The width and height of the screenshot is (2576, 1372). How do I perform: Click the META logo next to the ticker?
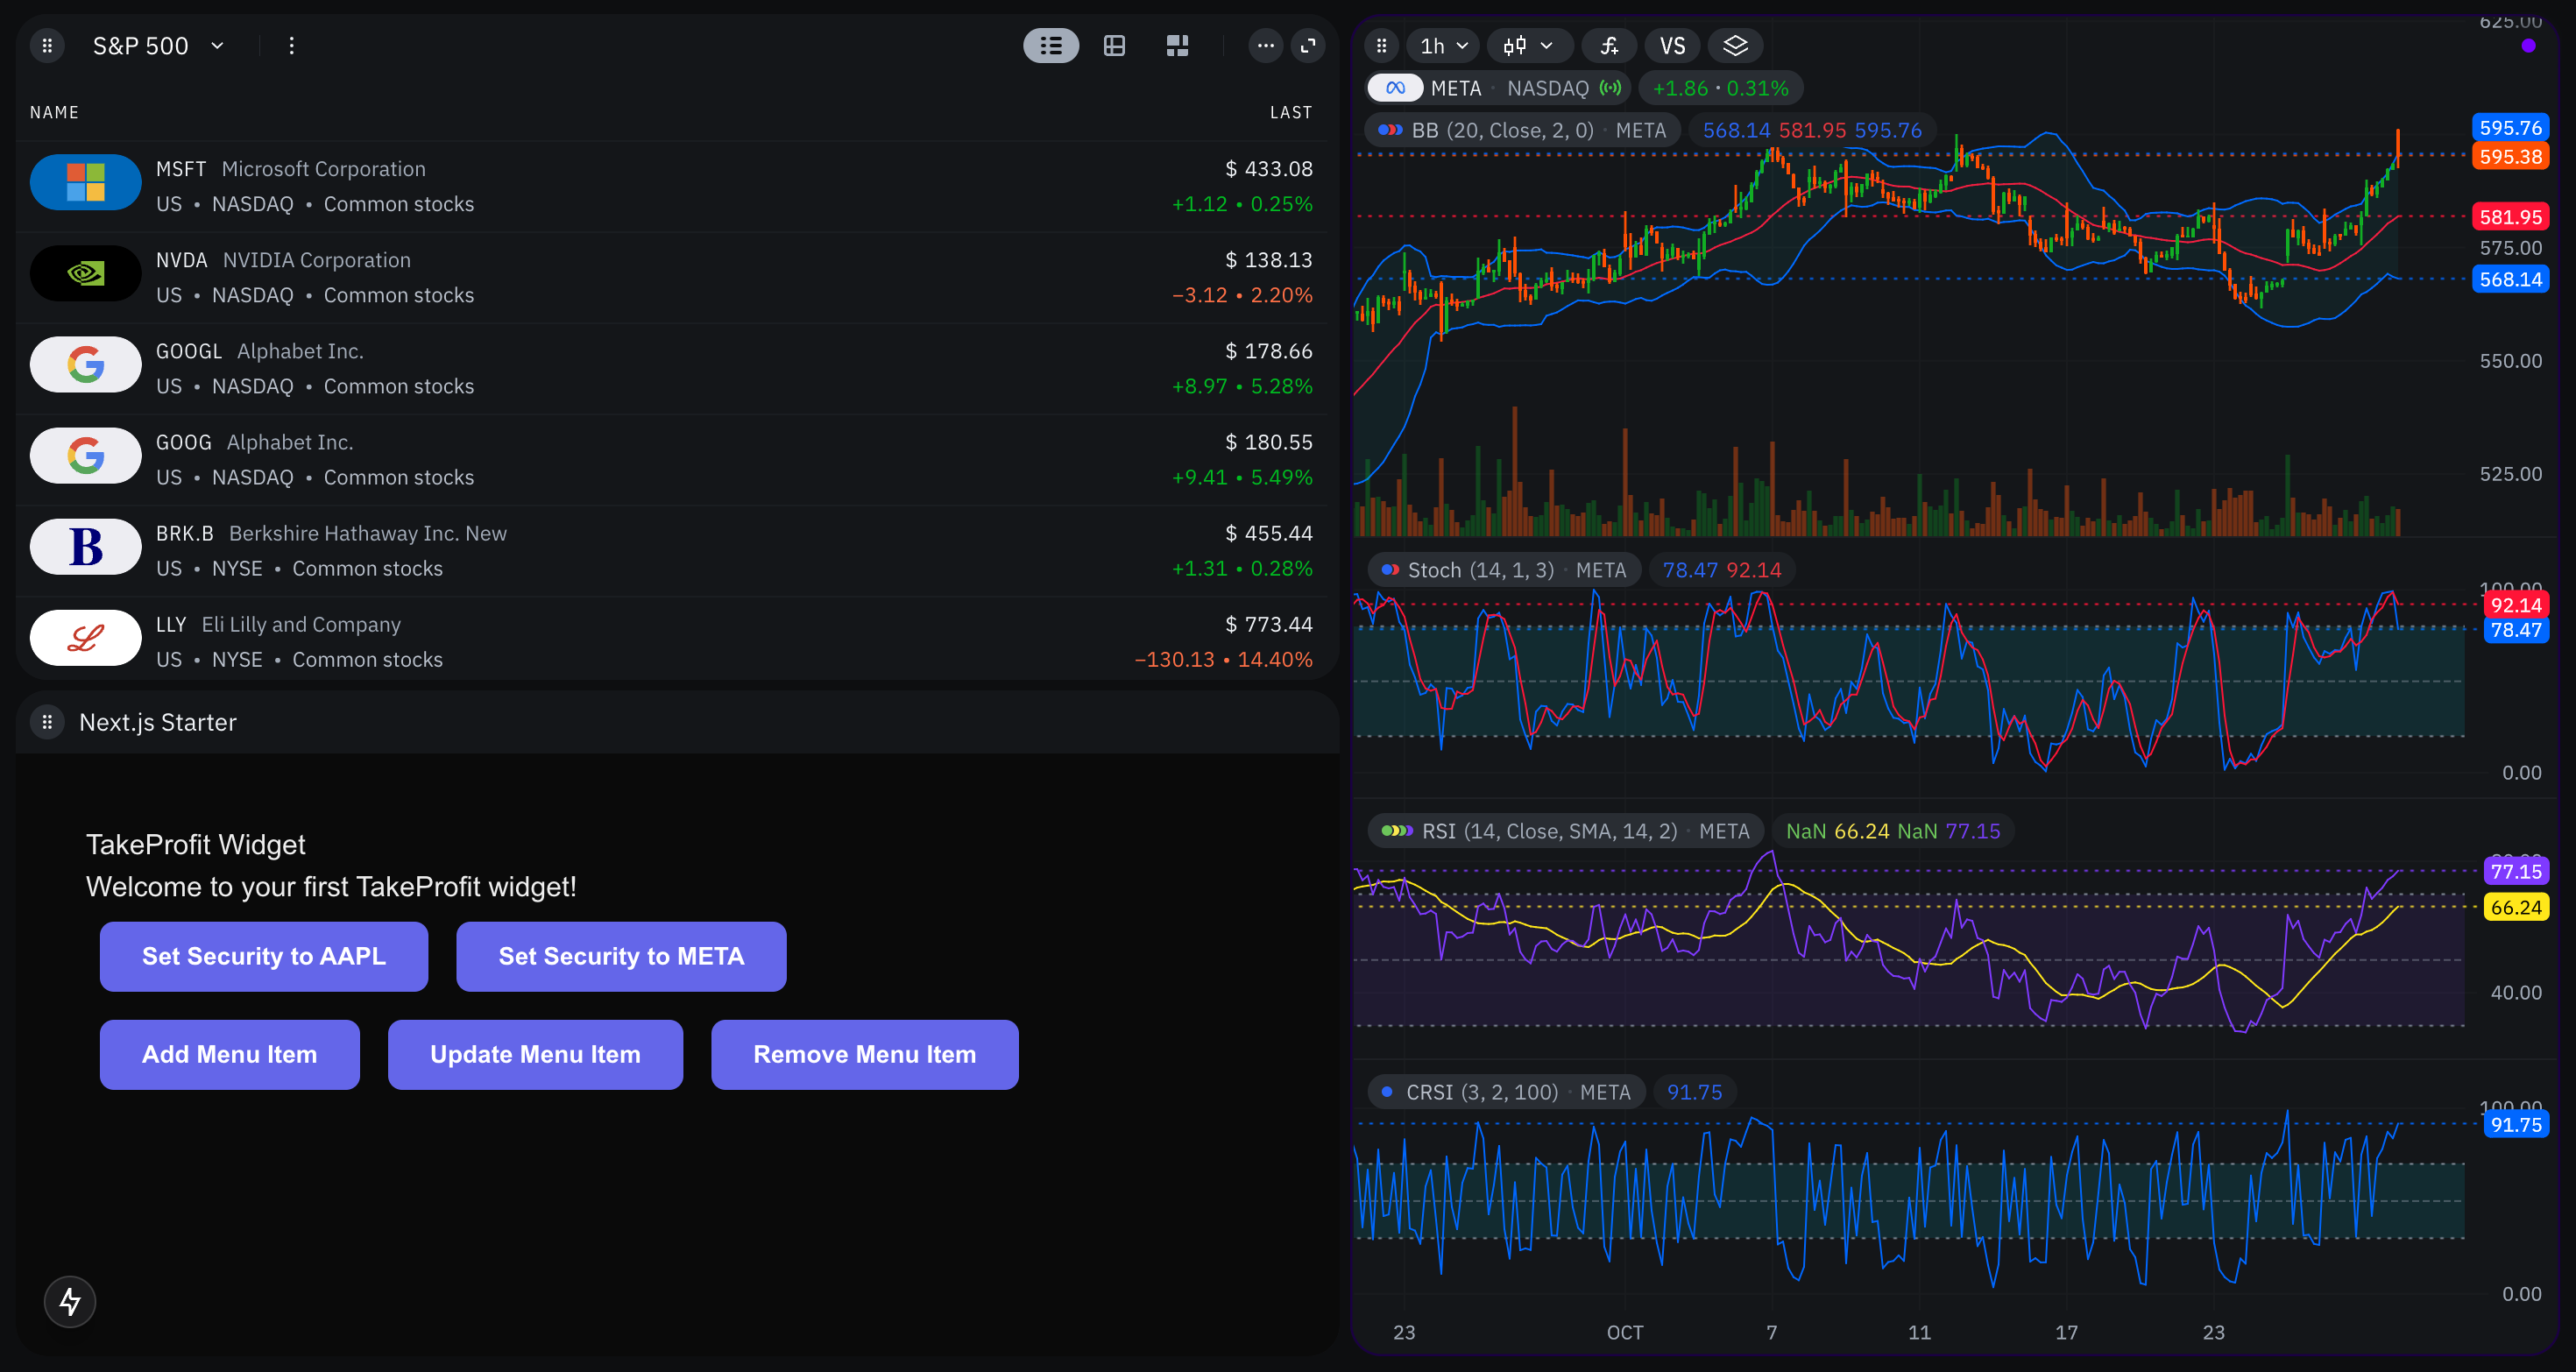pyautogui.click(x=1395, y=88)
